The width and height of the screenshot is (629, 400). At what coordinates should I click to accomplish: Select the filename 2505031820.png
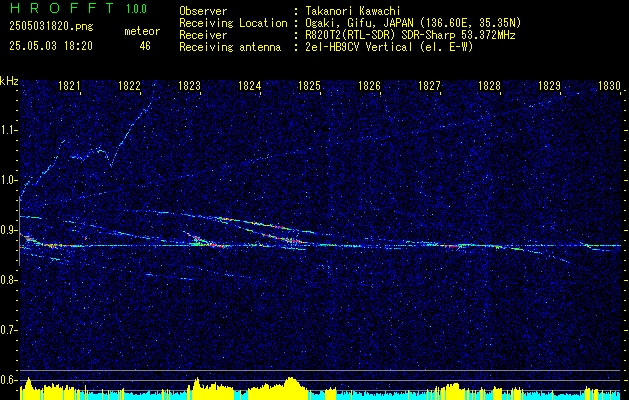tap(51, 27)
